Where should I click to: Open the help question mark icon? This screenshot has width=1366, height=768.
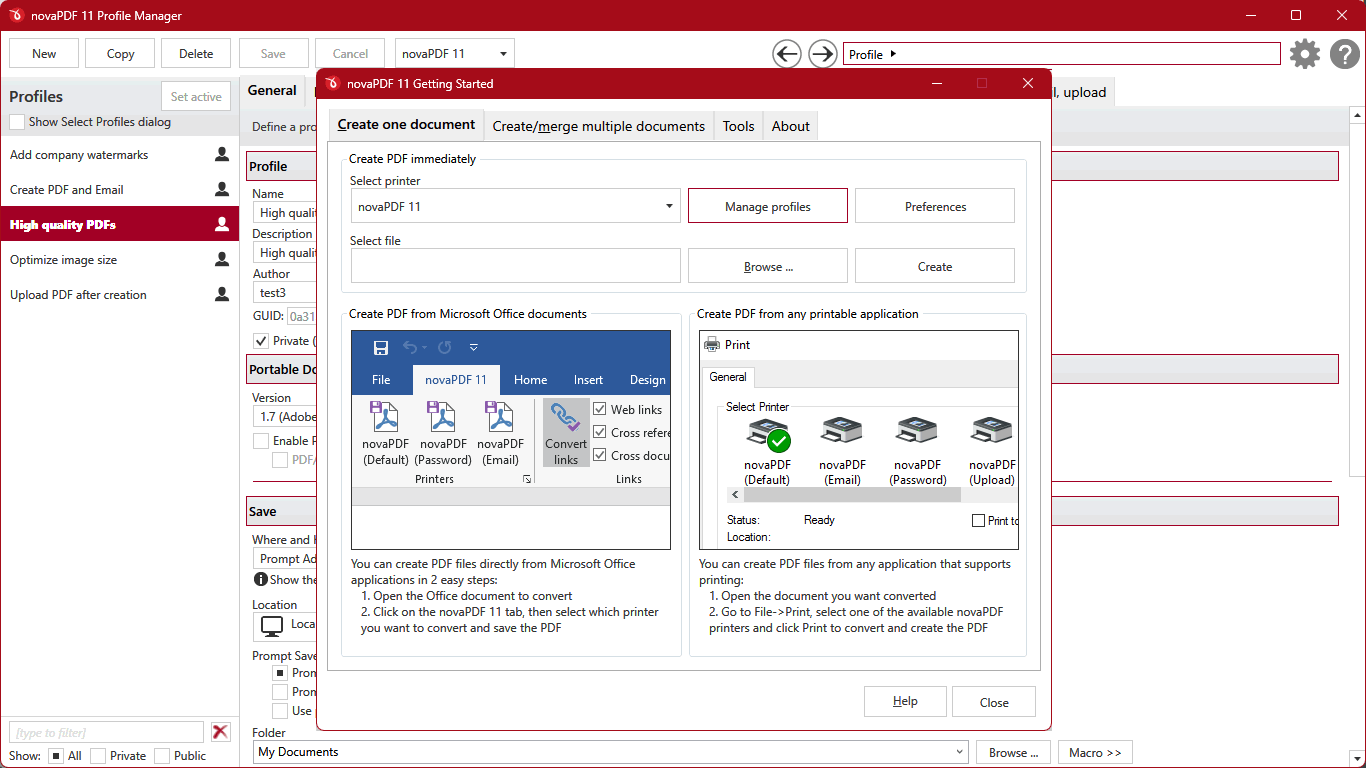click(1345, 54)
